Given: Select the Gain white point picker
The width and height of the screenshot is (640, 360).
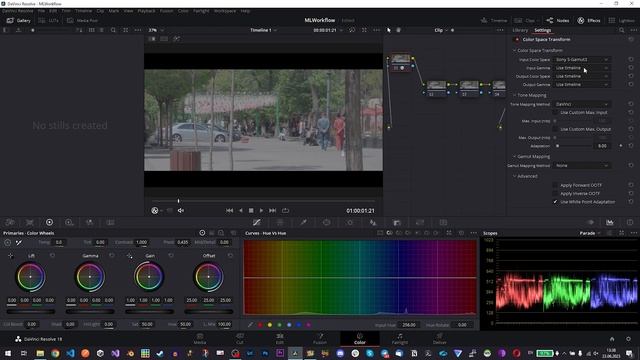Looking at the screenshot, I should (129, 256).
